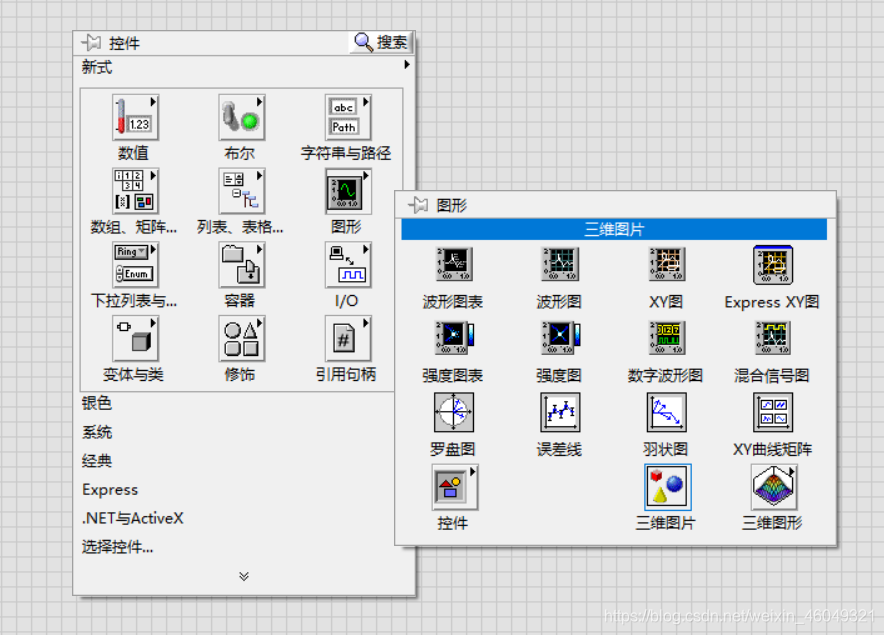The image size is (884, 635).
Task: Select the 数字波形图 digital waveform control
Action: click(x=666, y=338)
